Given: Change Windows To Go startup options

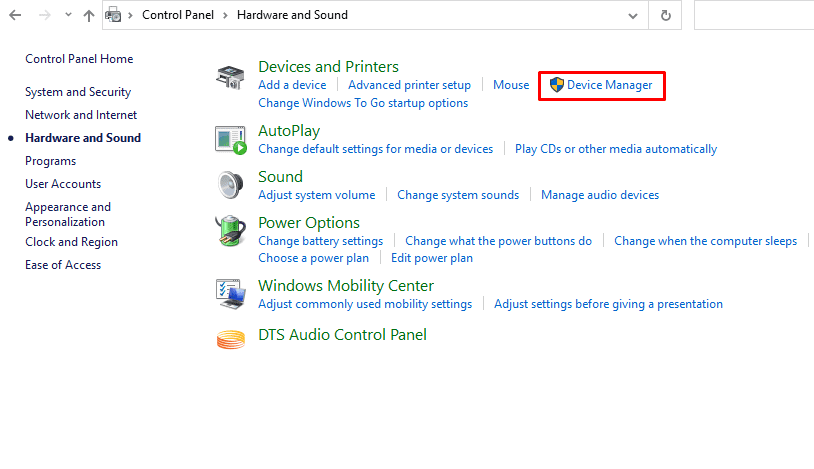Looking at the screenshot, I should (363, 103).
